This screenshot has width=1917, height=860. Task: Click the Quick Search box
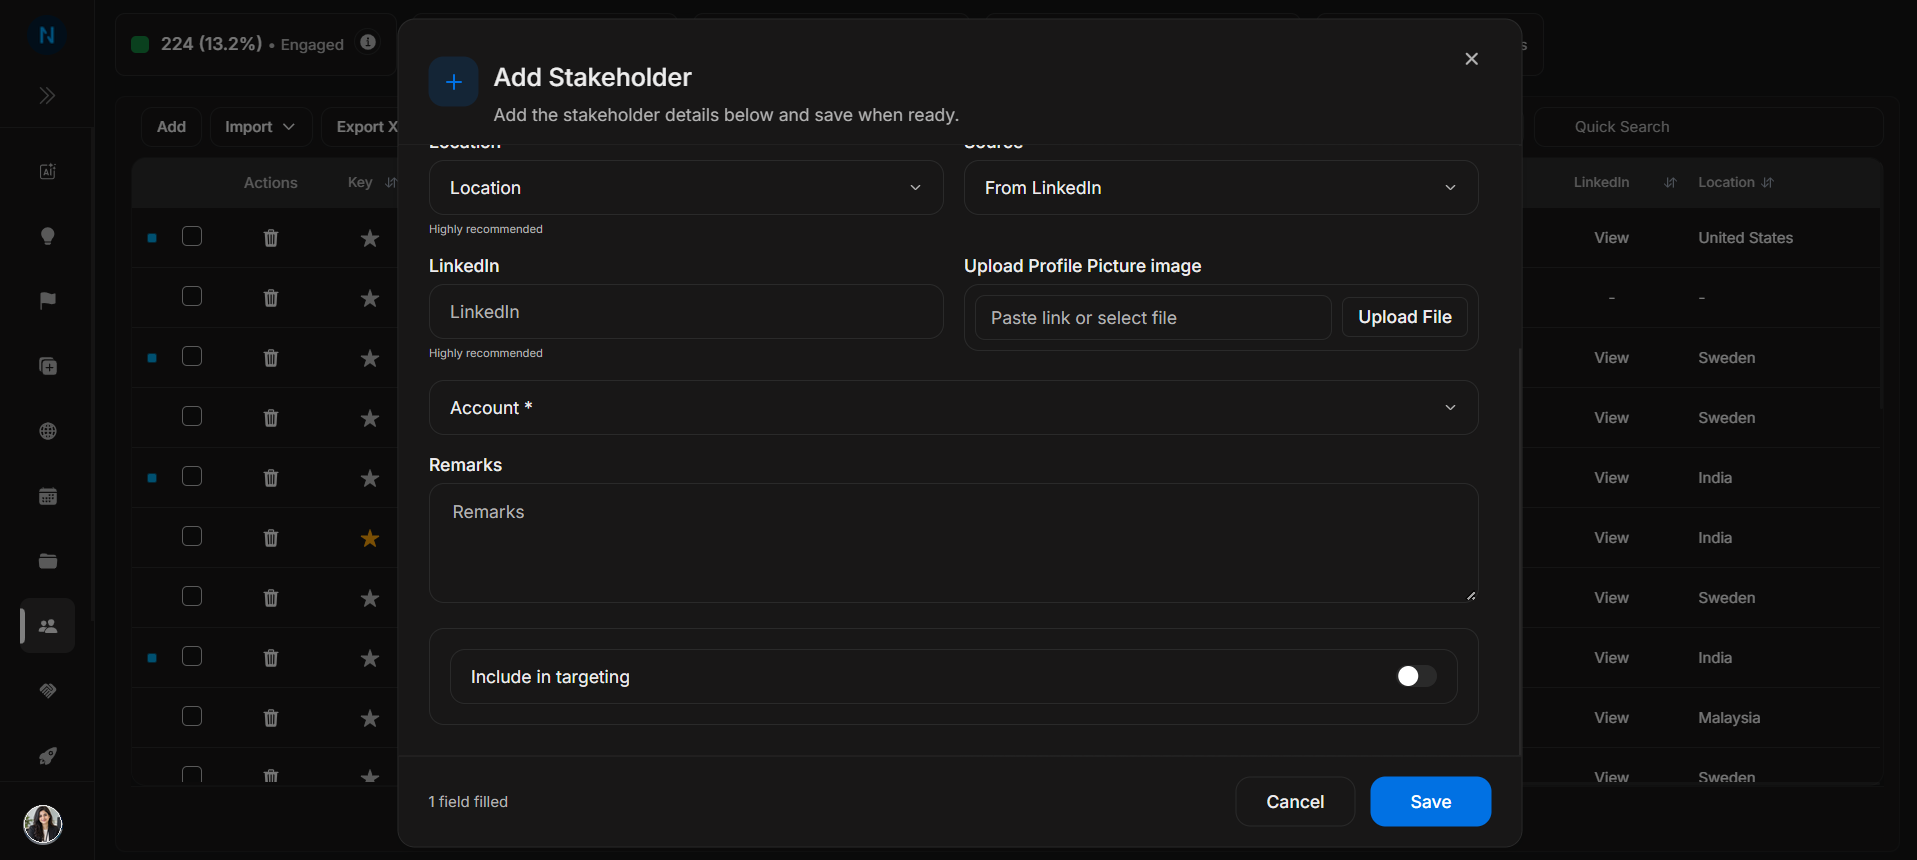pyautogui.click(x=1708, y=127)
